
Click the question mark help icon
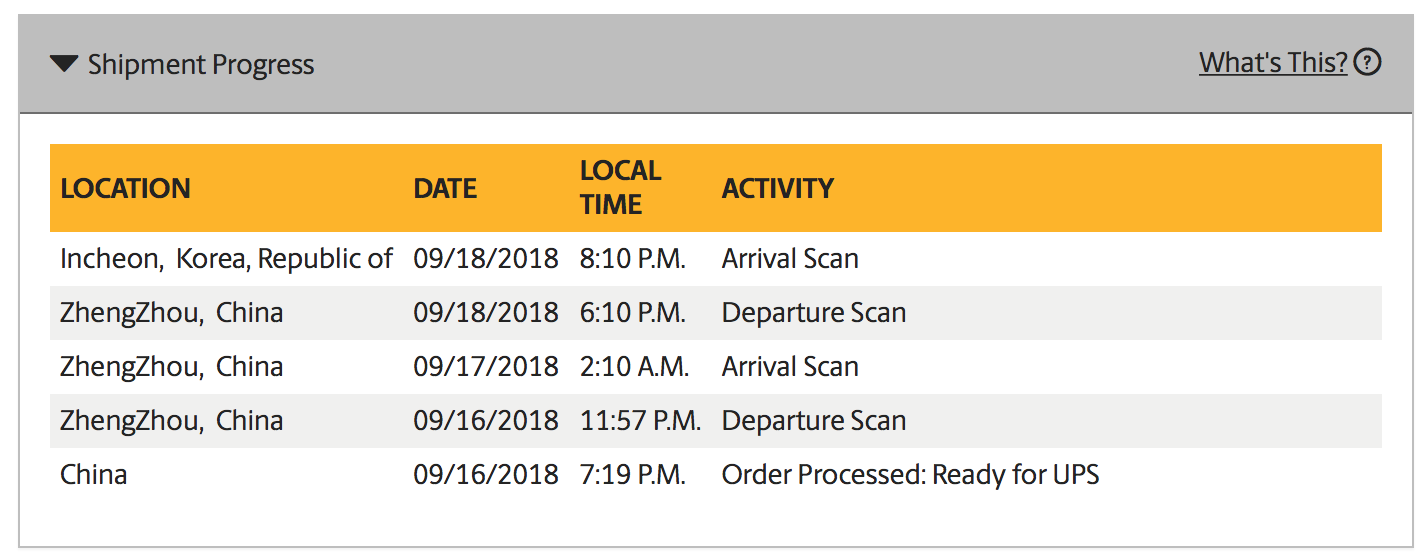1367,63
